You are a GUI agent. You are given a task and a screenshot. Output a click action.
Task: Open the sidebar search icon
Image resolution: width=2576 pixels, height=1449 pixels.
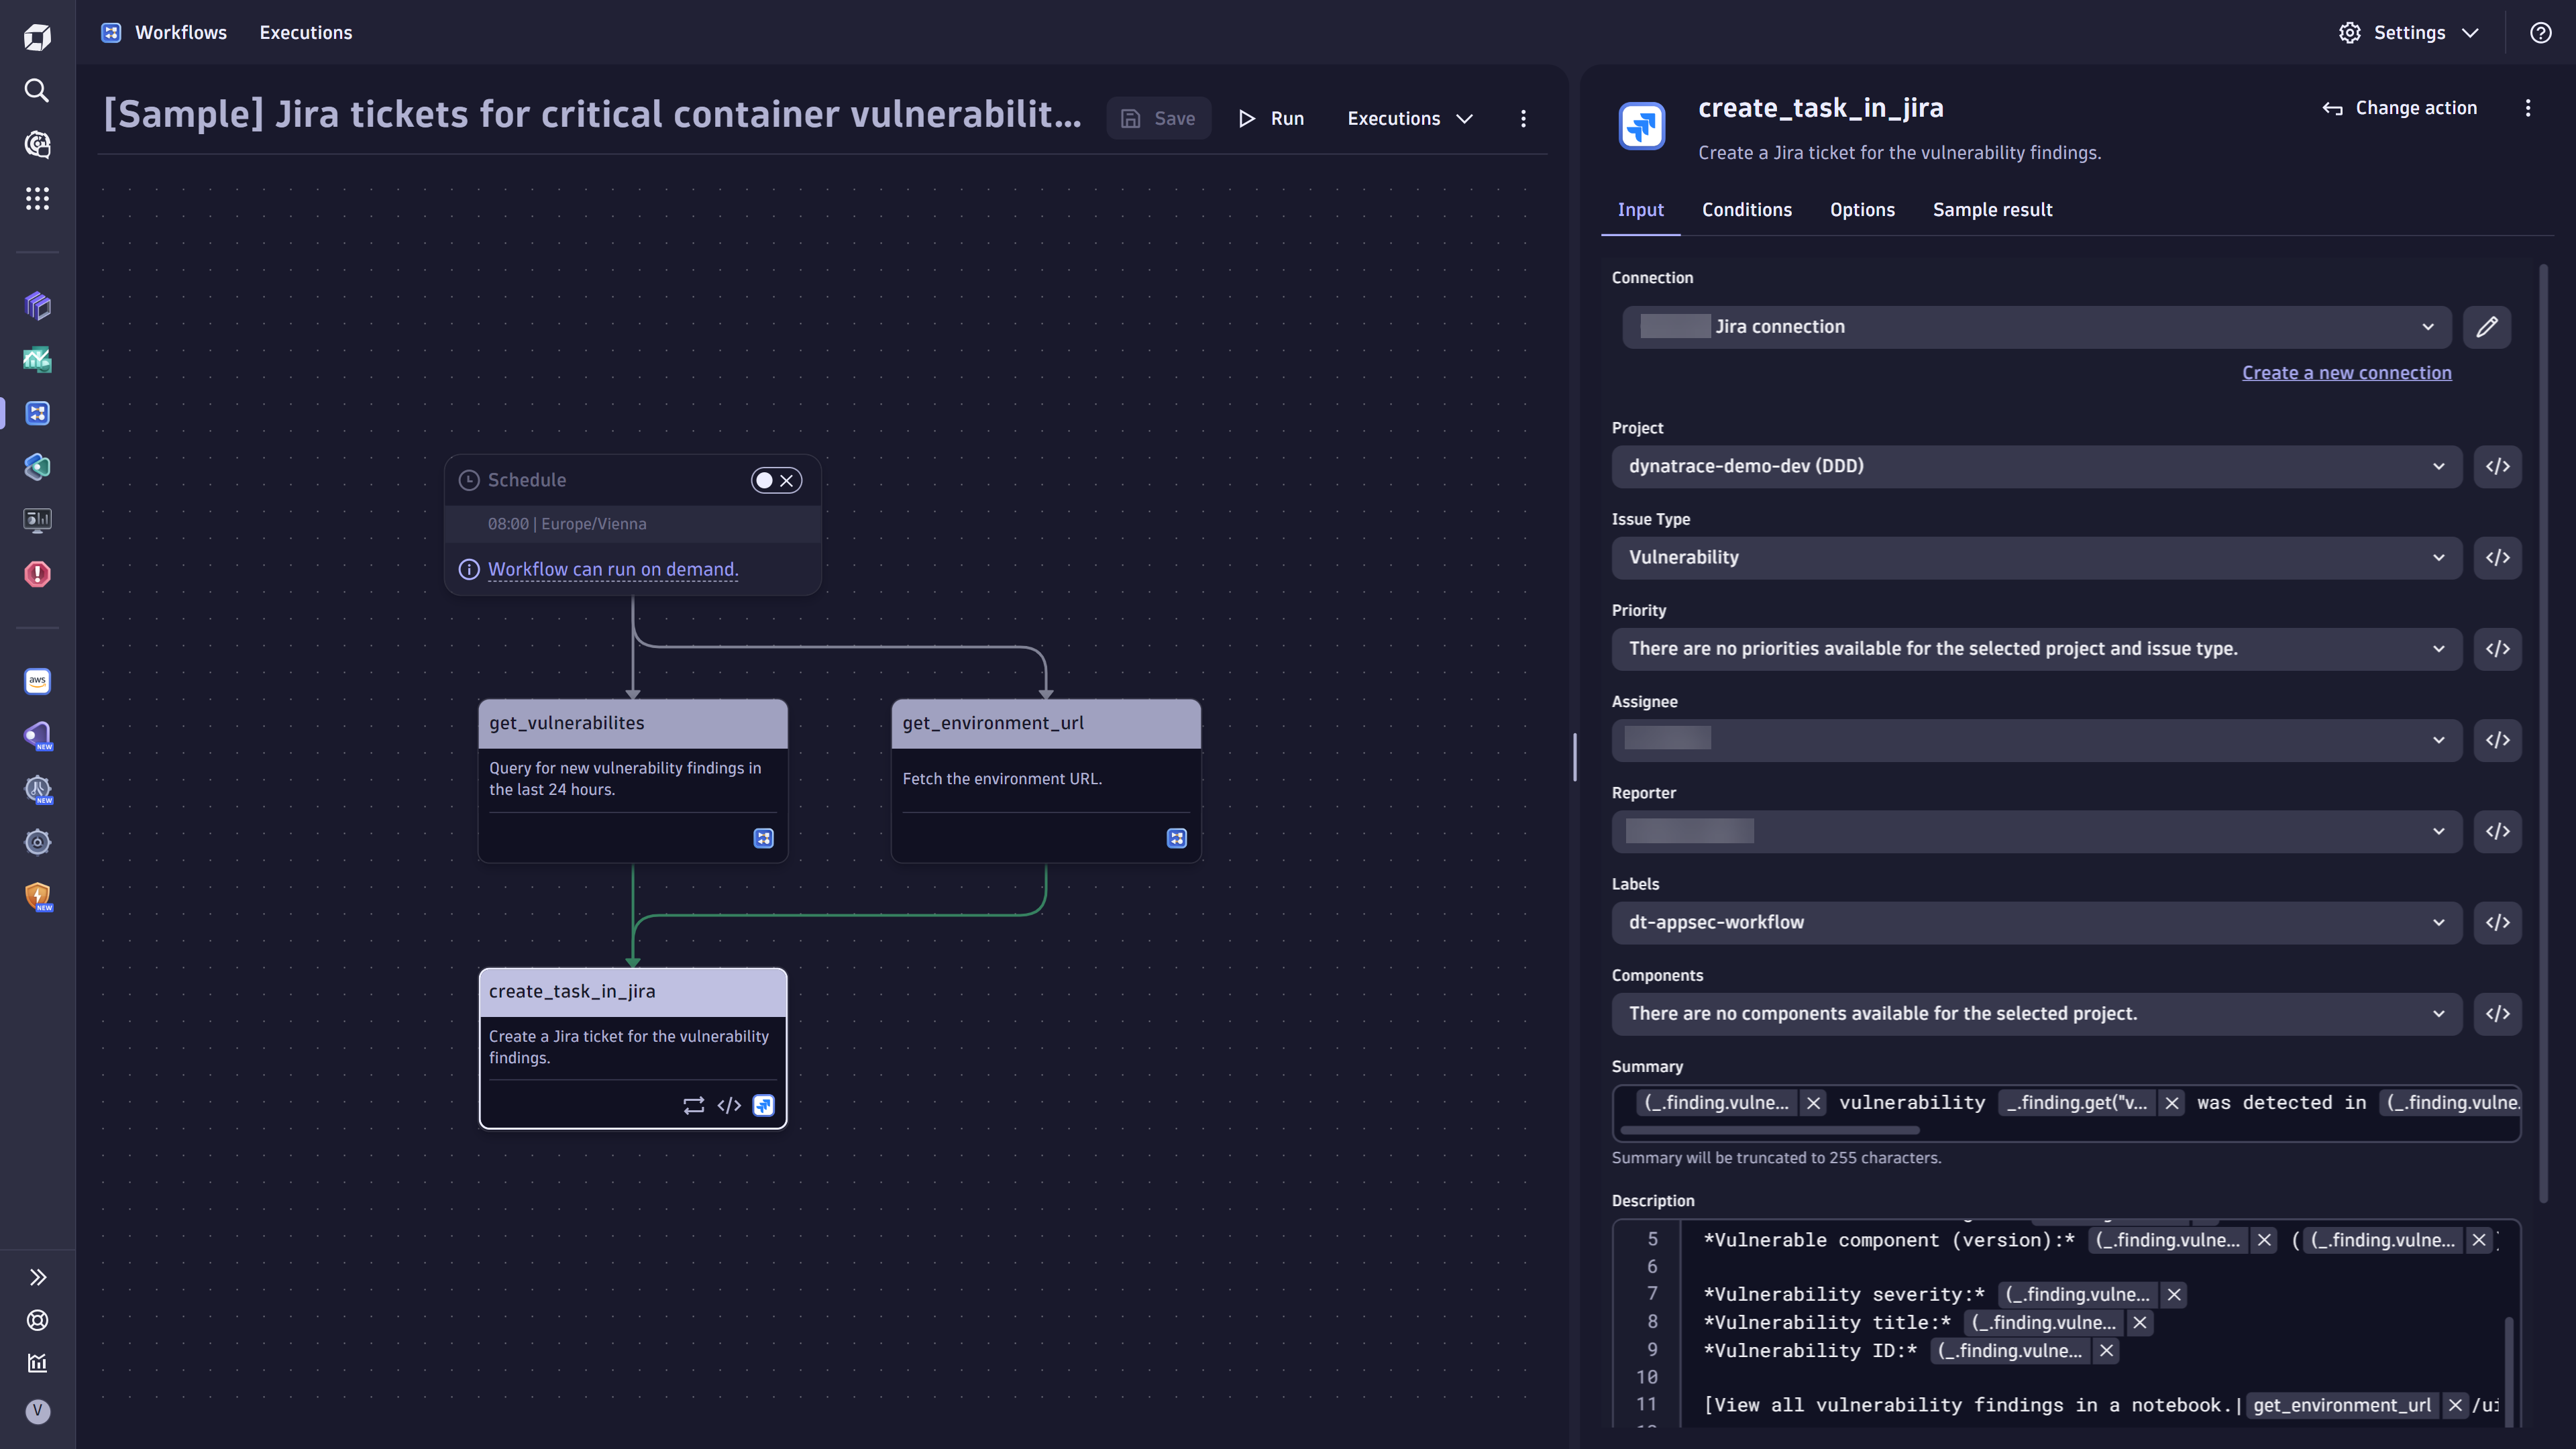tap(37, 91)
